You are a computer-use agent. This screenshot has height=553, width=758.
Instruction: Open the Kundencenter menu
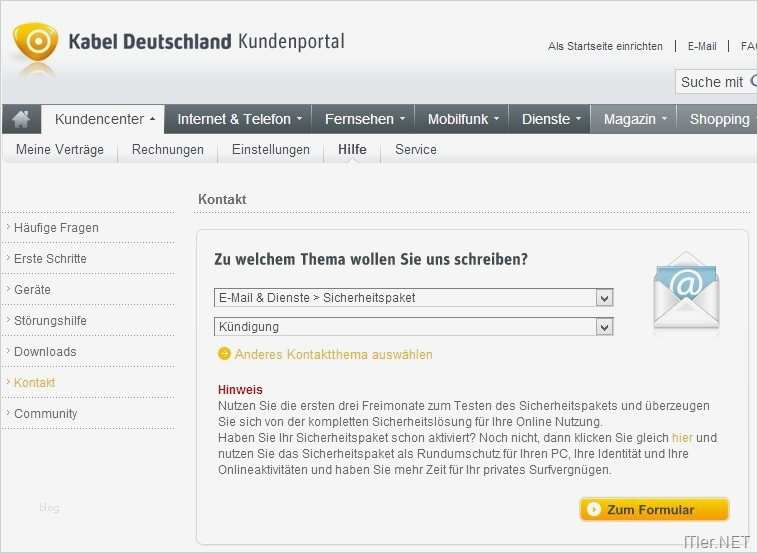point(103,119)
